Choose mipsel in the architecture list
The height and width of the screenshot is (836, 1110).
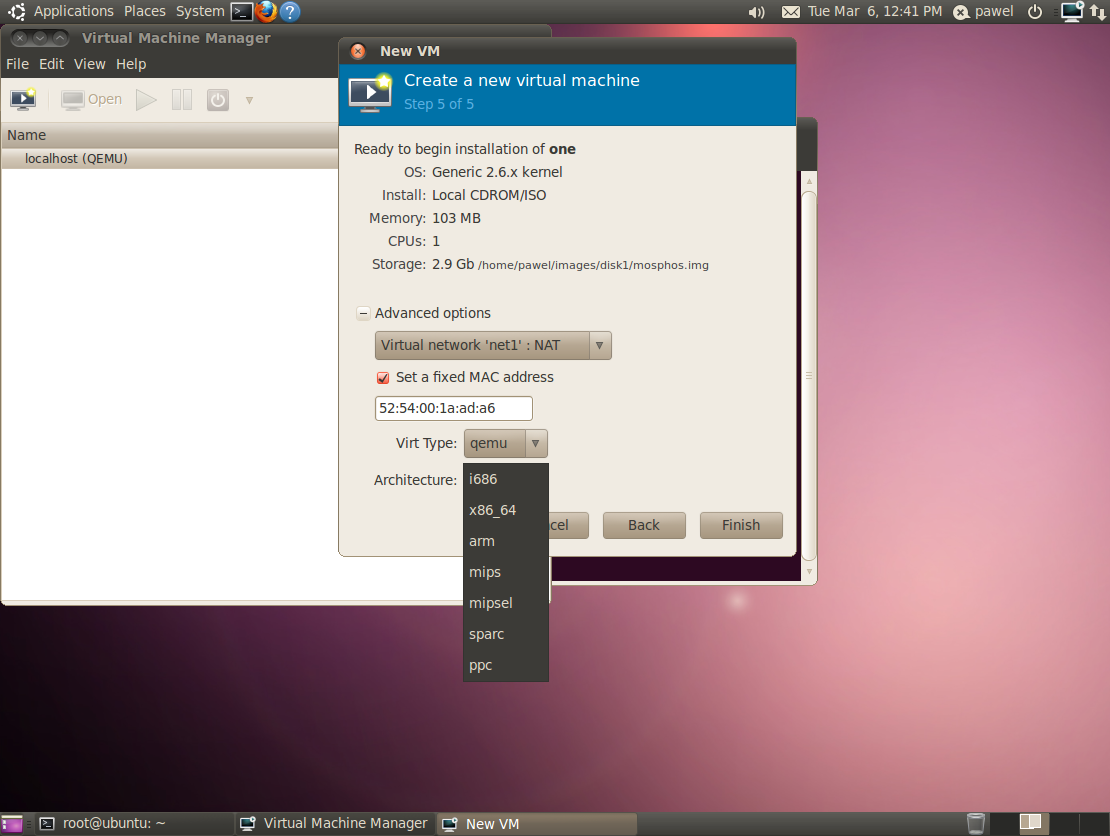(491, 603)
